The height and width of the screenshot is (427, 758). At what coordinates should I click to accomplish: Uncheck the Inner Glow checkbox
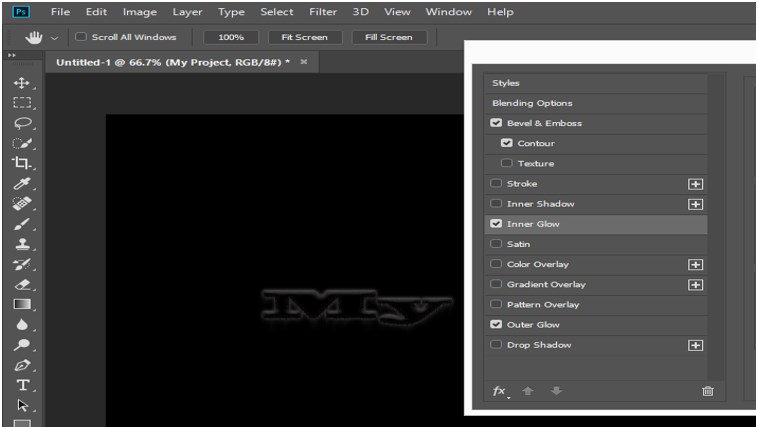click(x=496, y=223)
